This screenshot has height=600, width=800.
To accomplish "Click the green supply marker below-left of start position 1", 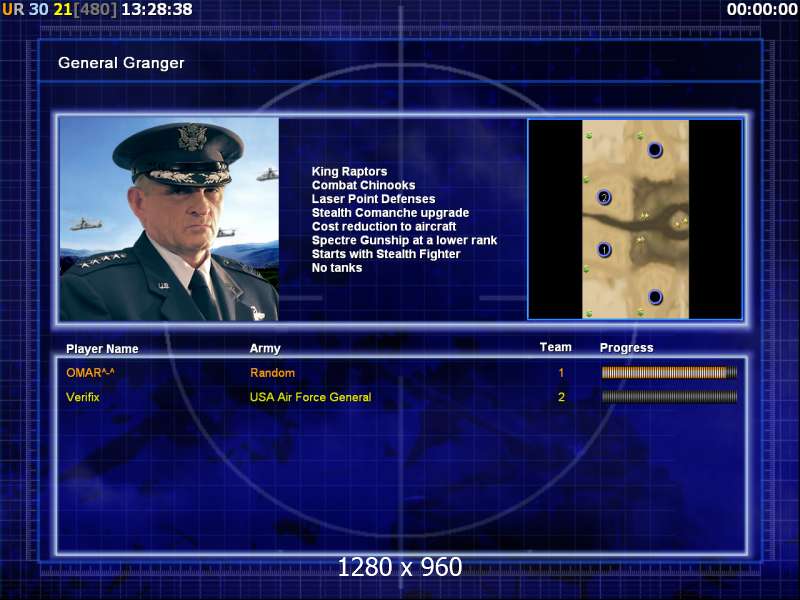I will [x=586, y=269].
